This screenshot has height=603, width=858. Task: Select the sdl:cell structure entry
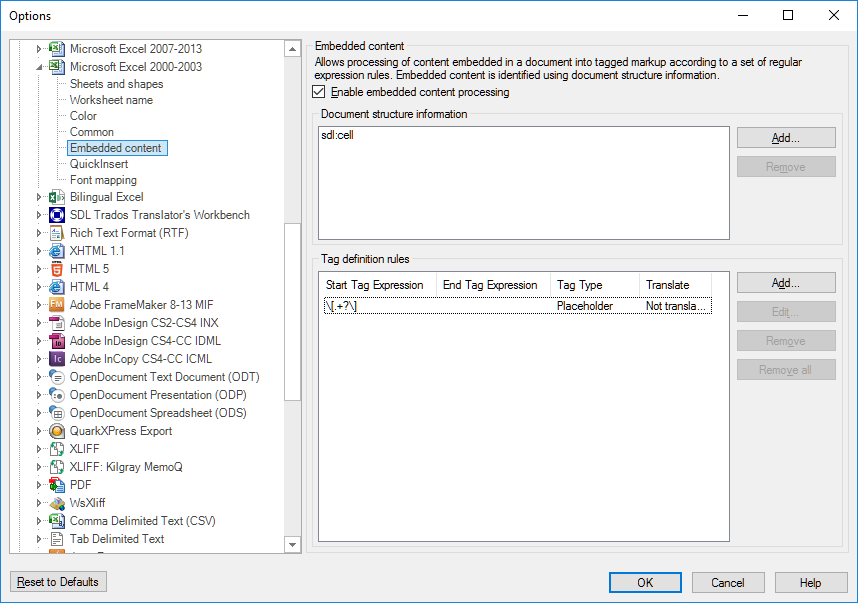(x=337, y=135)
